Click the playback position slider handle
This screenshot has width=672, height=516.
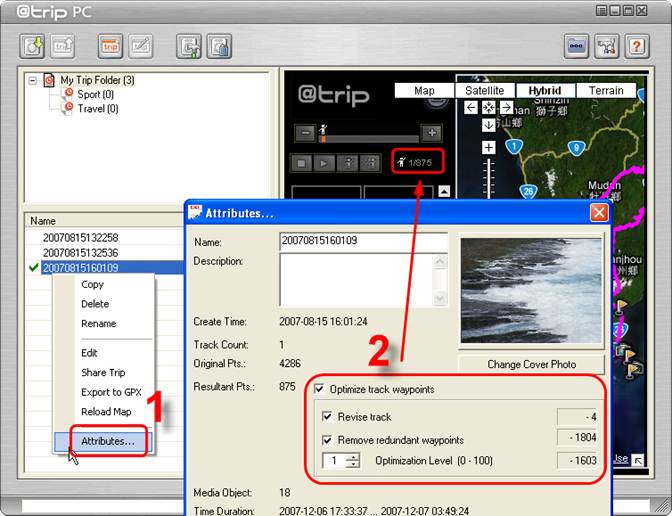pyautogui.click(x=323, y=139)
